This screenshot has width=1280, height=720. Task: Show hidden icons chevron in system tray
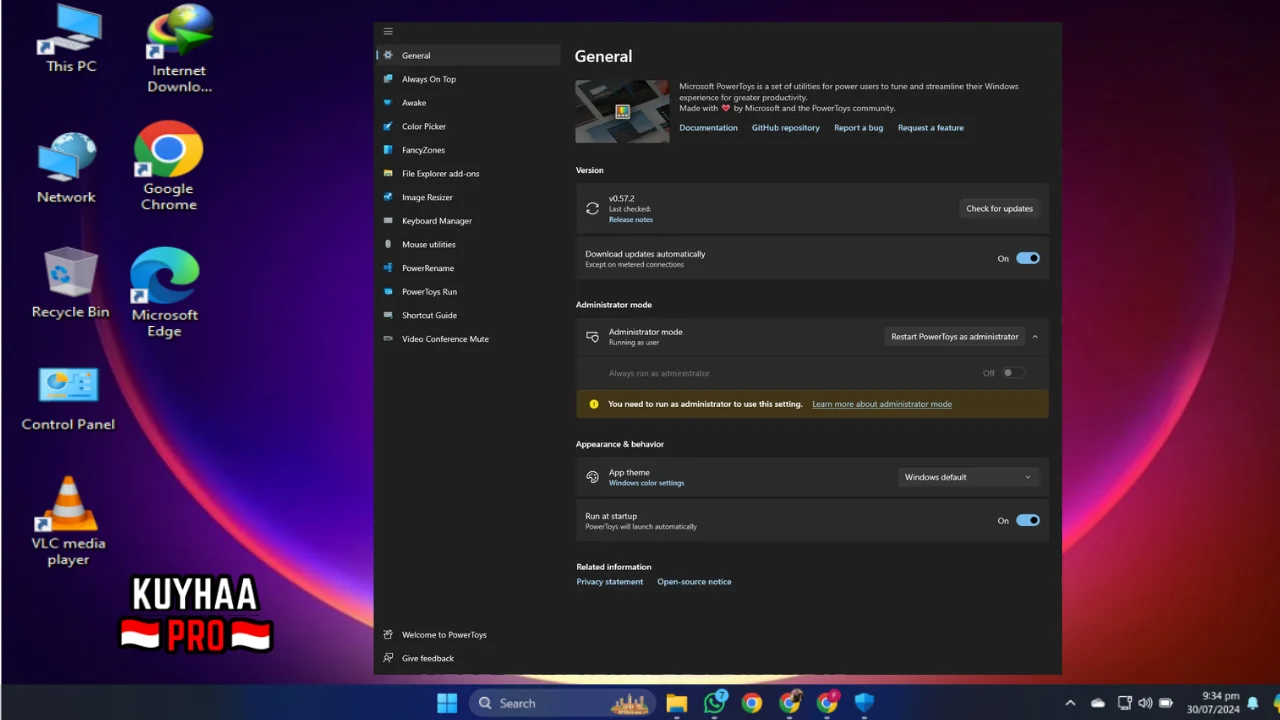tap(1071, 703)
